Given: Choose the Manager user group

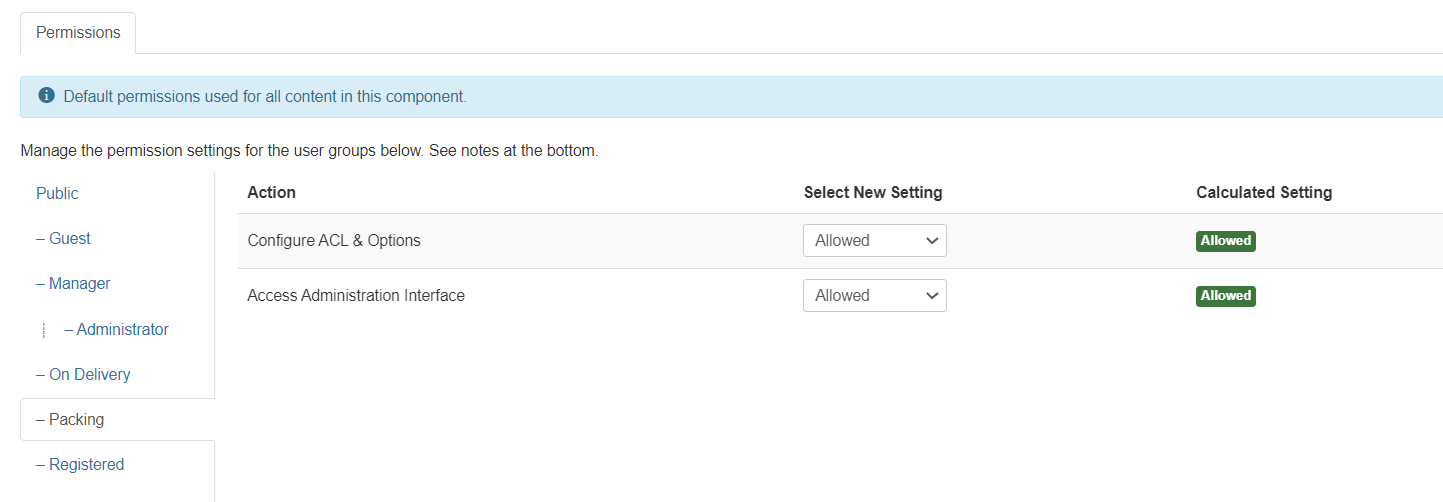Looking at the screenshot, I should [x=79, y=283].
